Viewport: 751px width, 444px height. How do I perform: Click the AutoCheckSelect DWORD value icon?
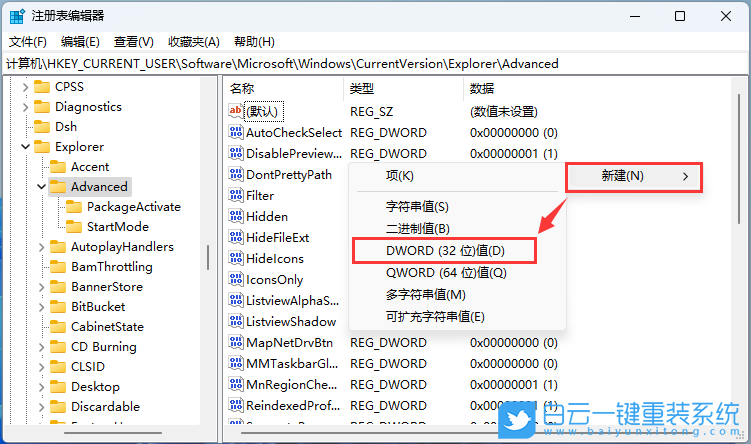pos(236,132)
